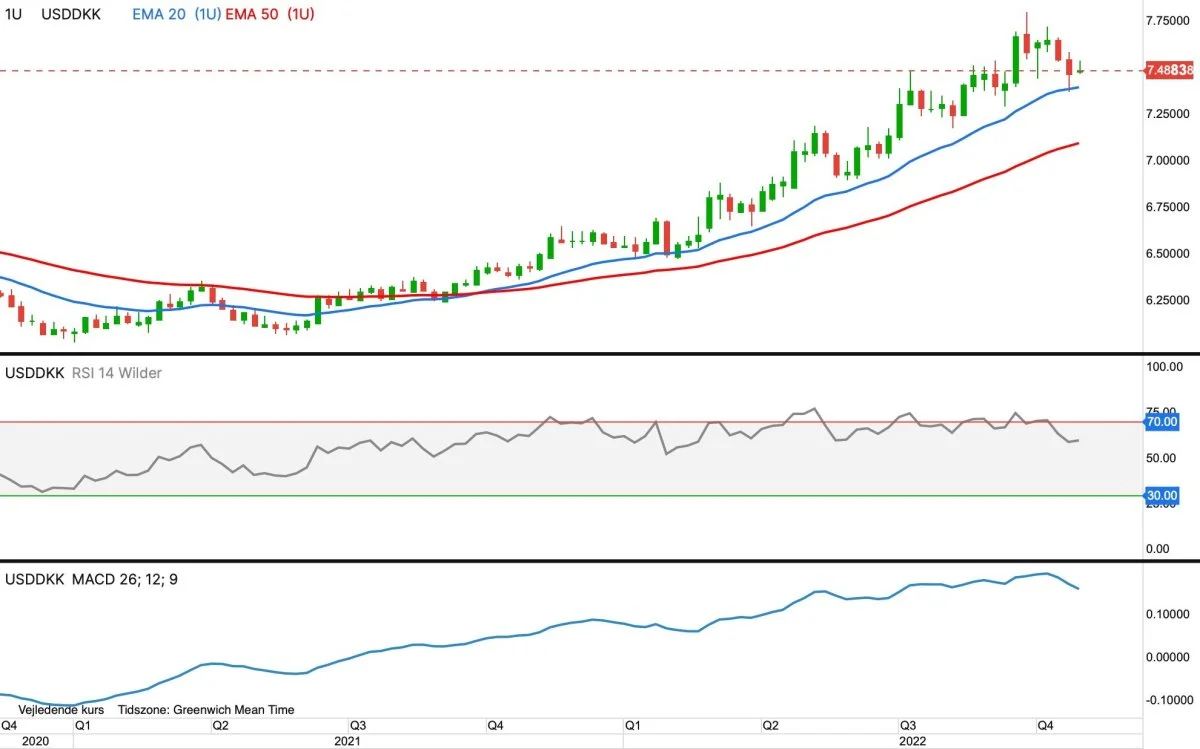The image size is (1200, 749).
Task: Select the Q4 marker above the 2020 label
Action: (10, 725)
